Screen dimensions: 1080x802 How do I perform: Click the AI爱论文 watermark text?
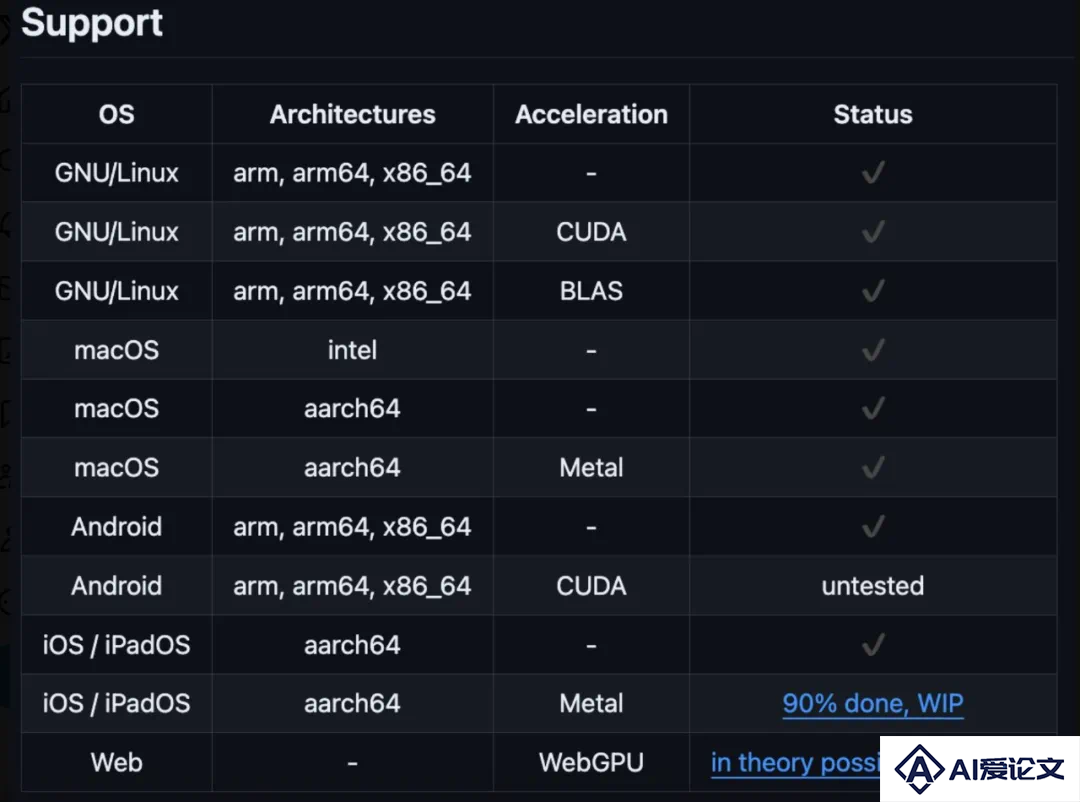coord(1007,769)
